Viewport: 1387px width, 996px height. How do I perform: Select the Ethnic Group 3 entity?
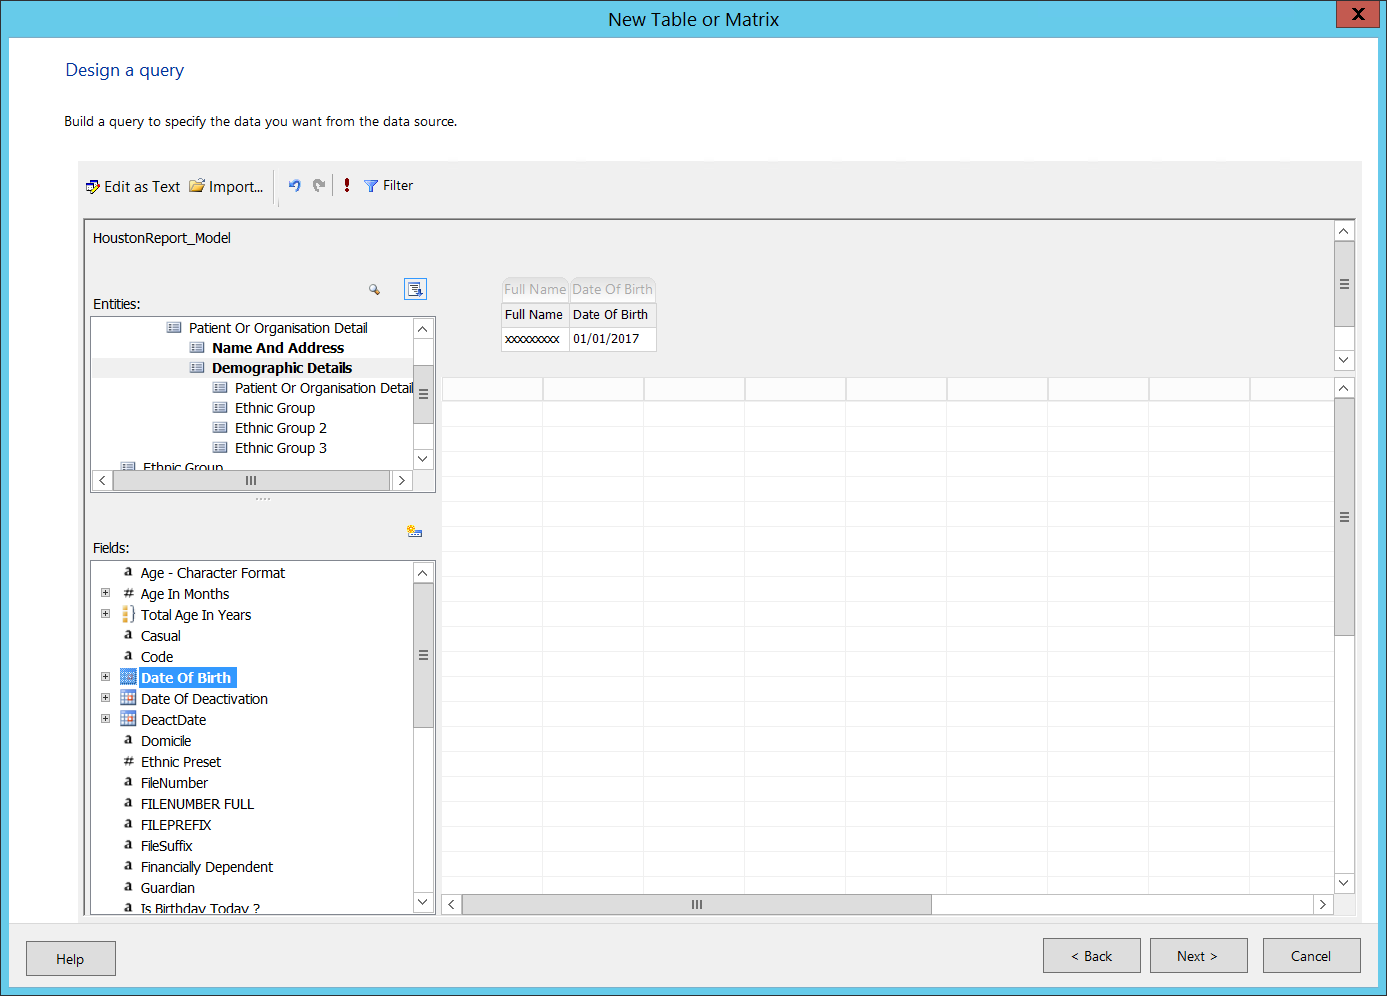coord(281,448)
